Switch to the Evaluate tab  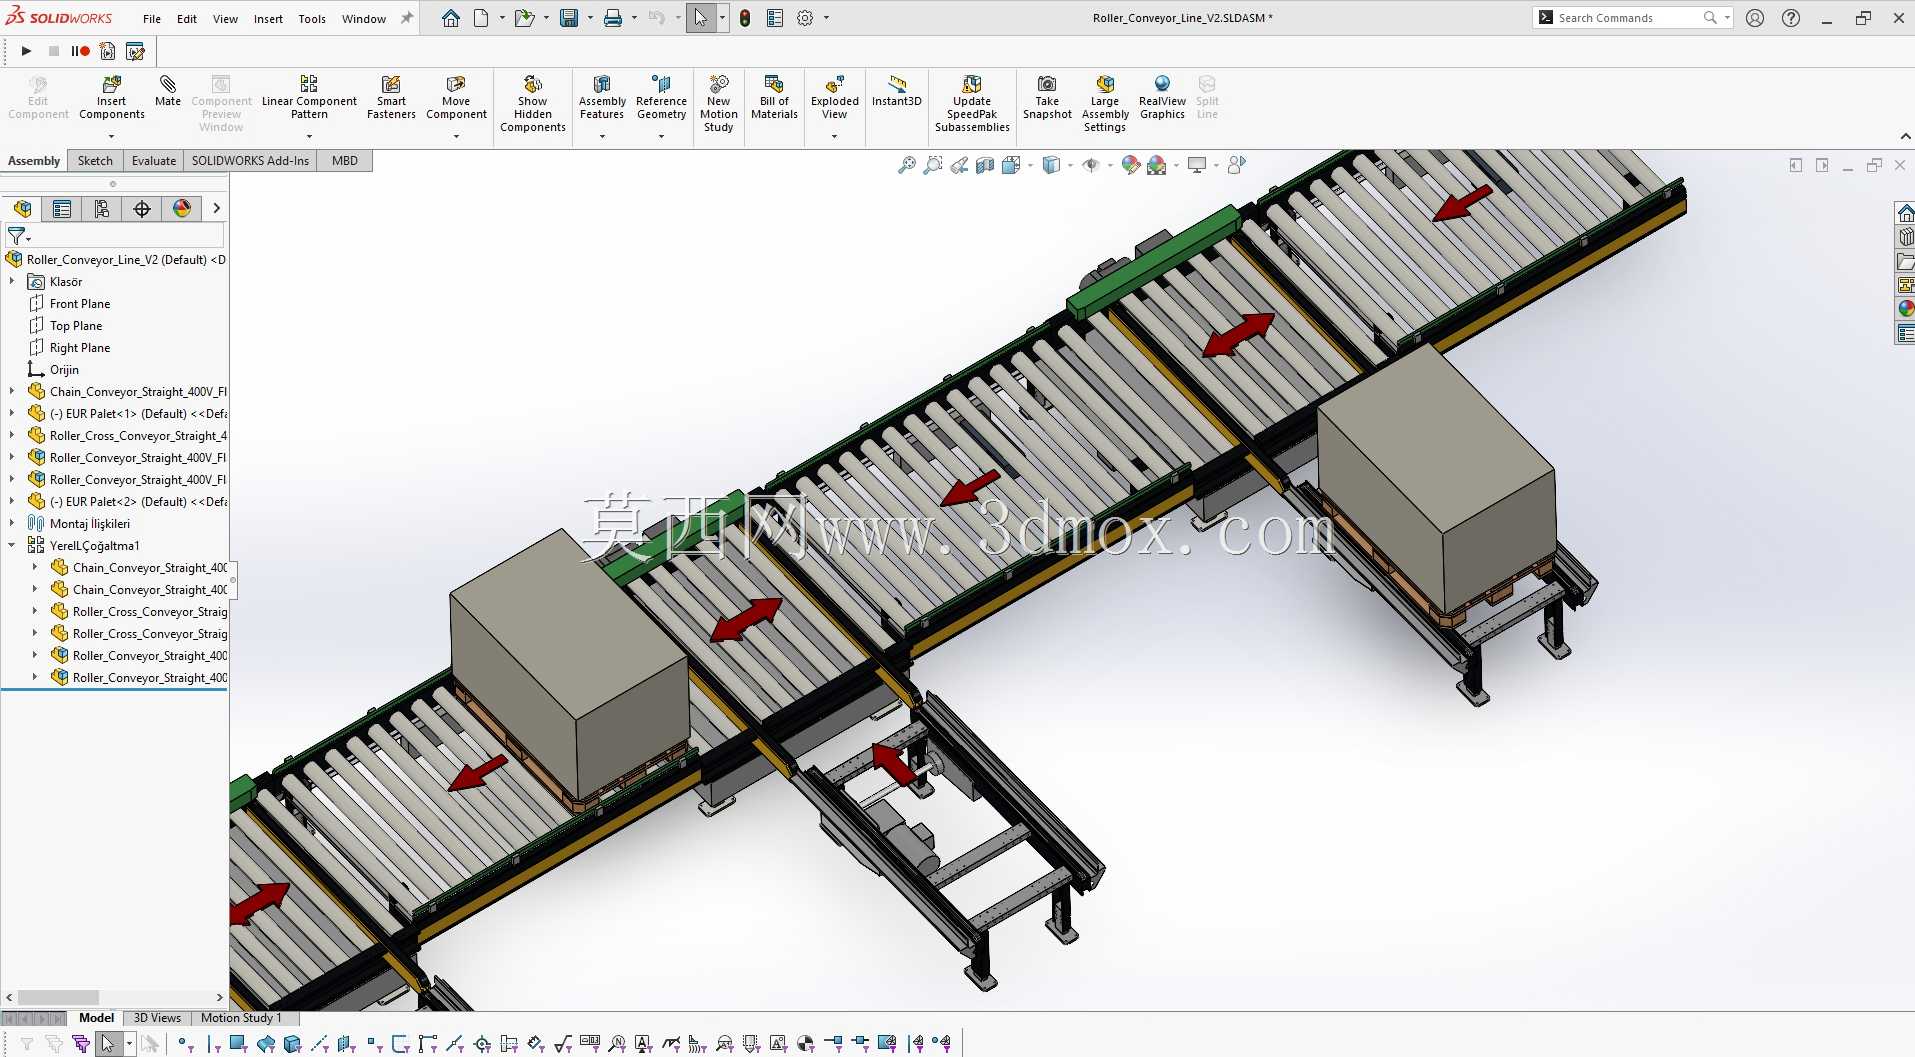(x=154, y=161)
